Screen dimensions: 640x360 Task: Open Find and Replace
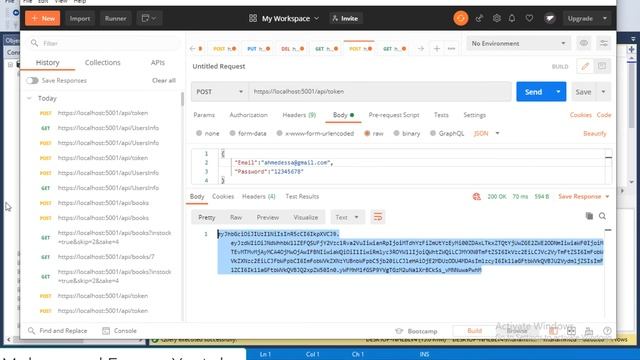58,331
